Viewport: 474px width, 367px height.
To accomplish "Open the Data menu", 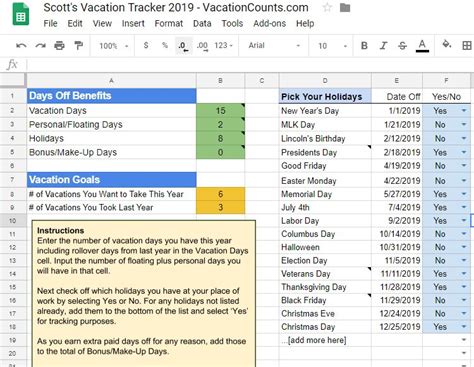I will coord(202,24).
